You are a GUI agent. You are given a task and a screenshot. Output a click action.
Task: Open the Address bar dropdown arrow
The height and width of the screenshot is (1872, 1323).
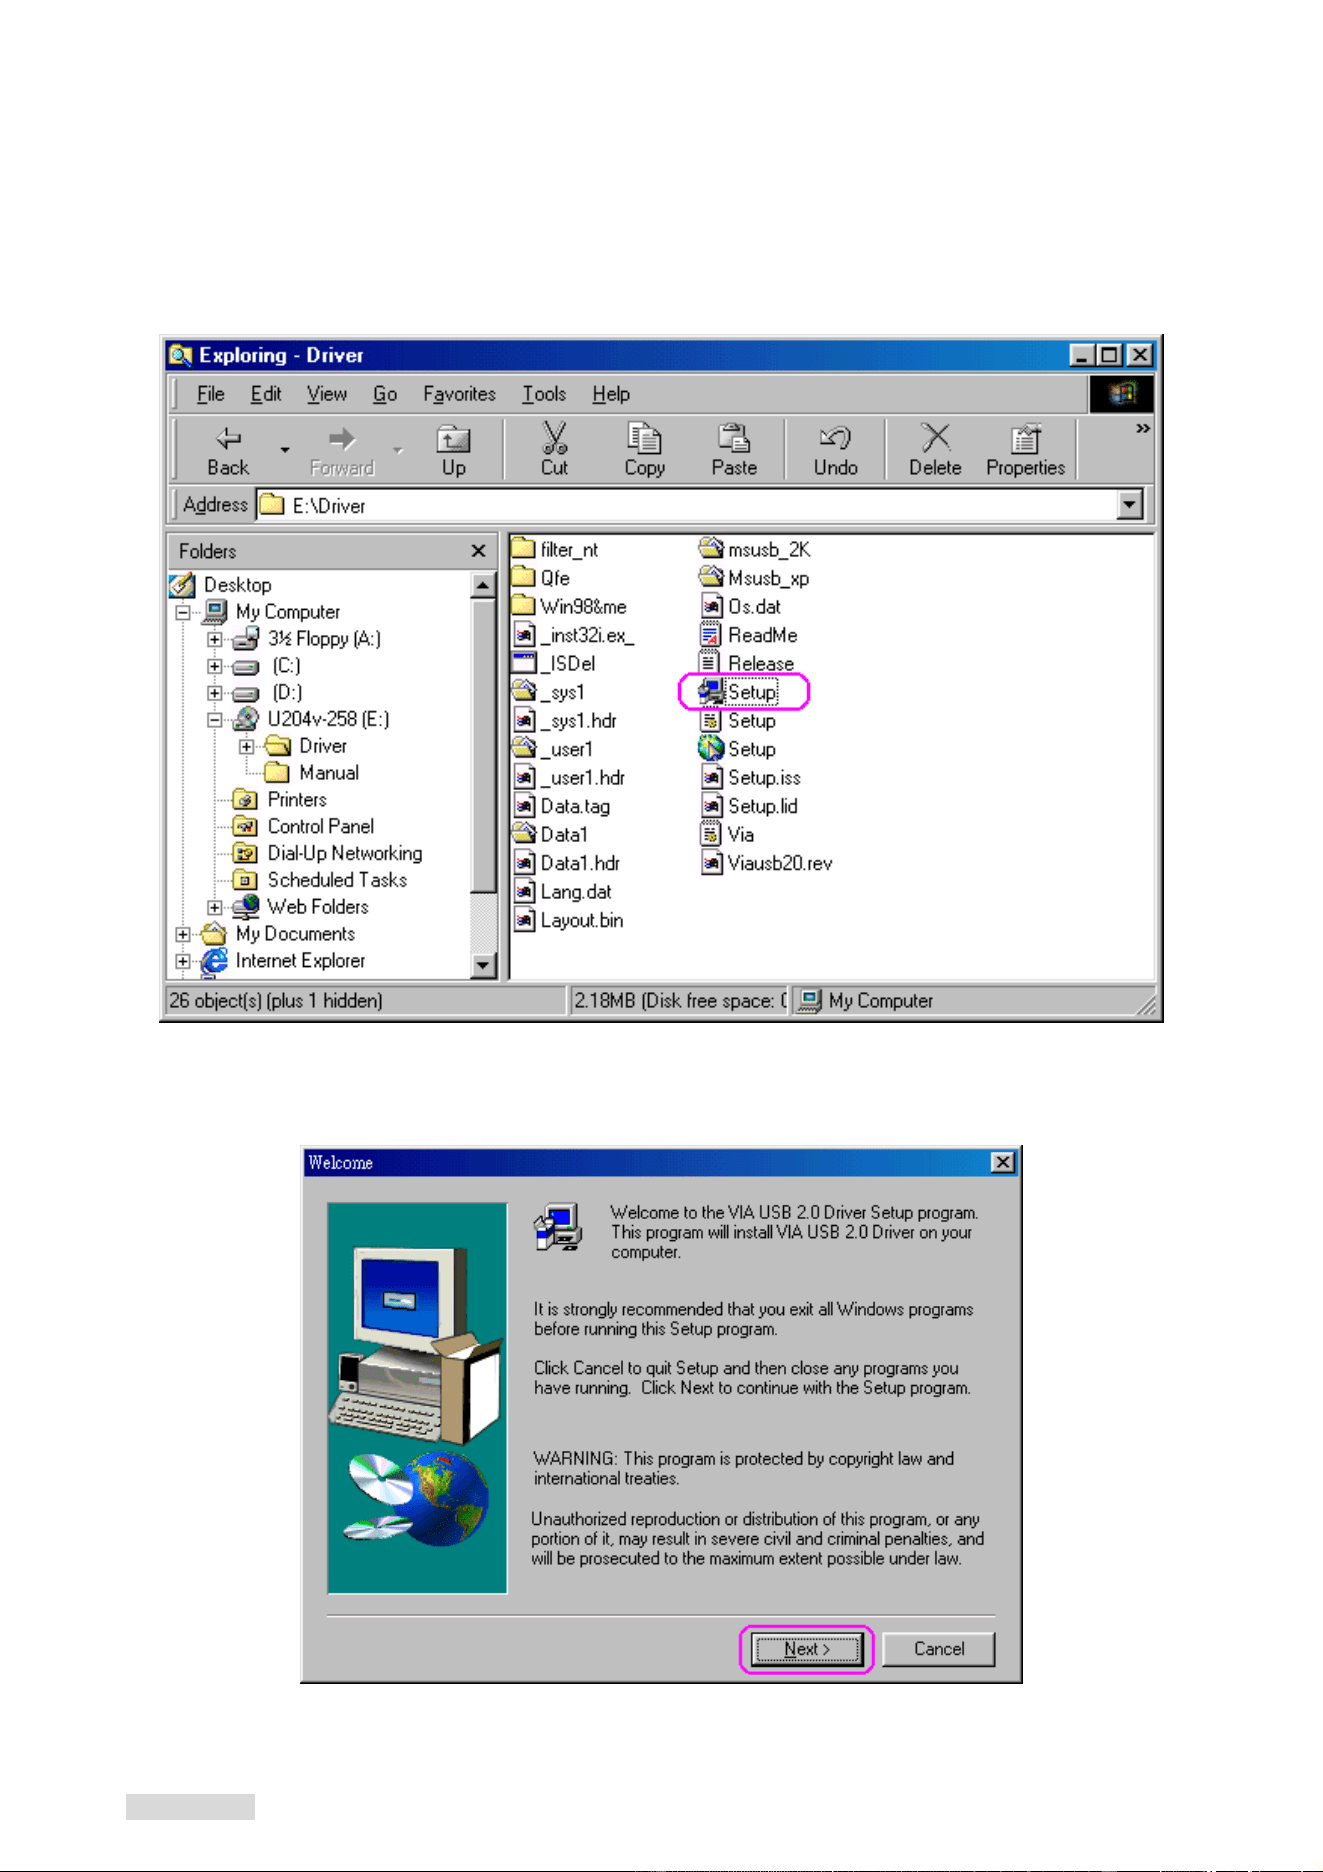coord(1130,505)
